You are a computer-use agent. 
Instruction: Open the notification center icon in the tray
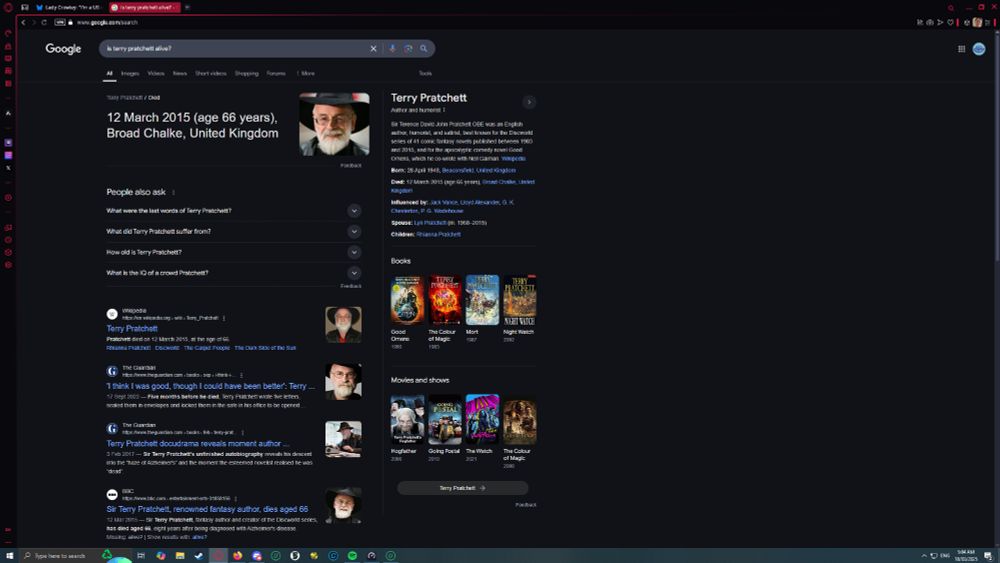[987, 555]
